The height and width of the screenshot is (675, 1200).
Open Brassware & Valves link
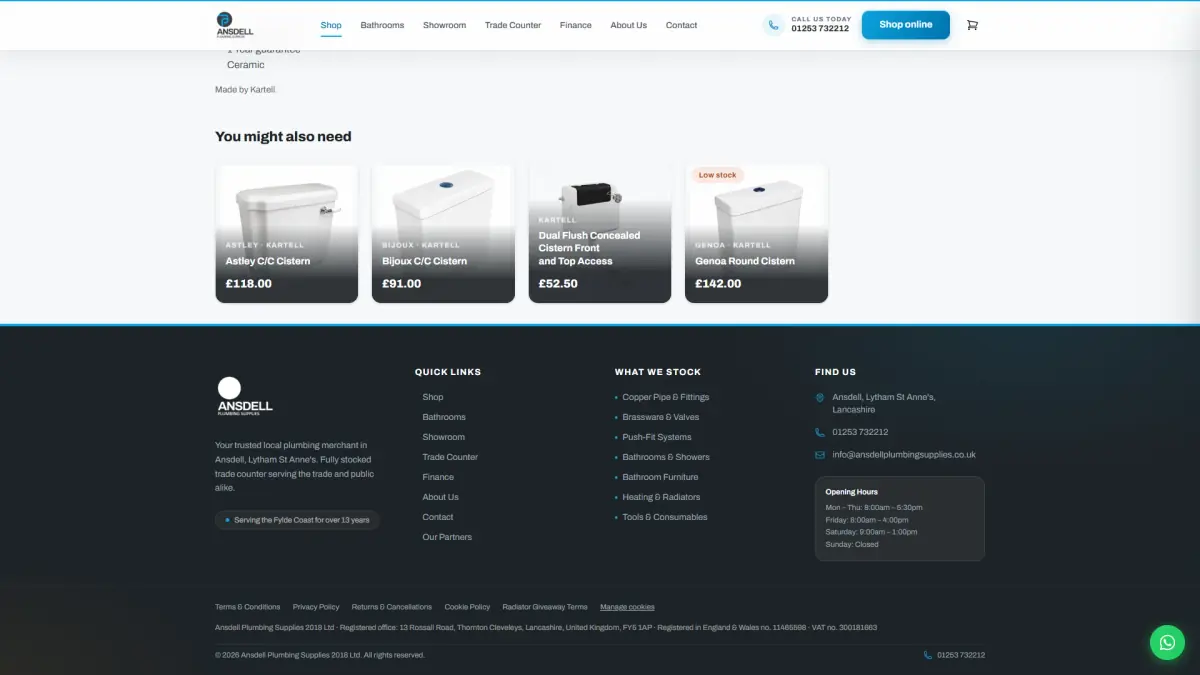tap(661, 417)
